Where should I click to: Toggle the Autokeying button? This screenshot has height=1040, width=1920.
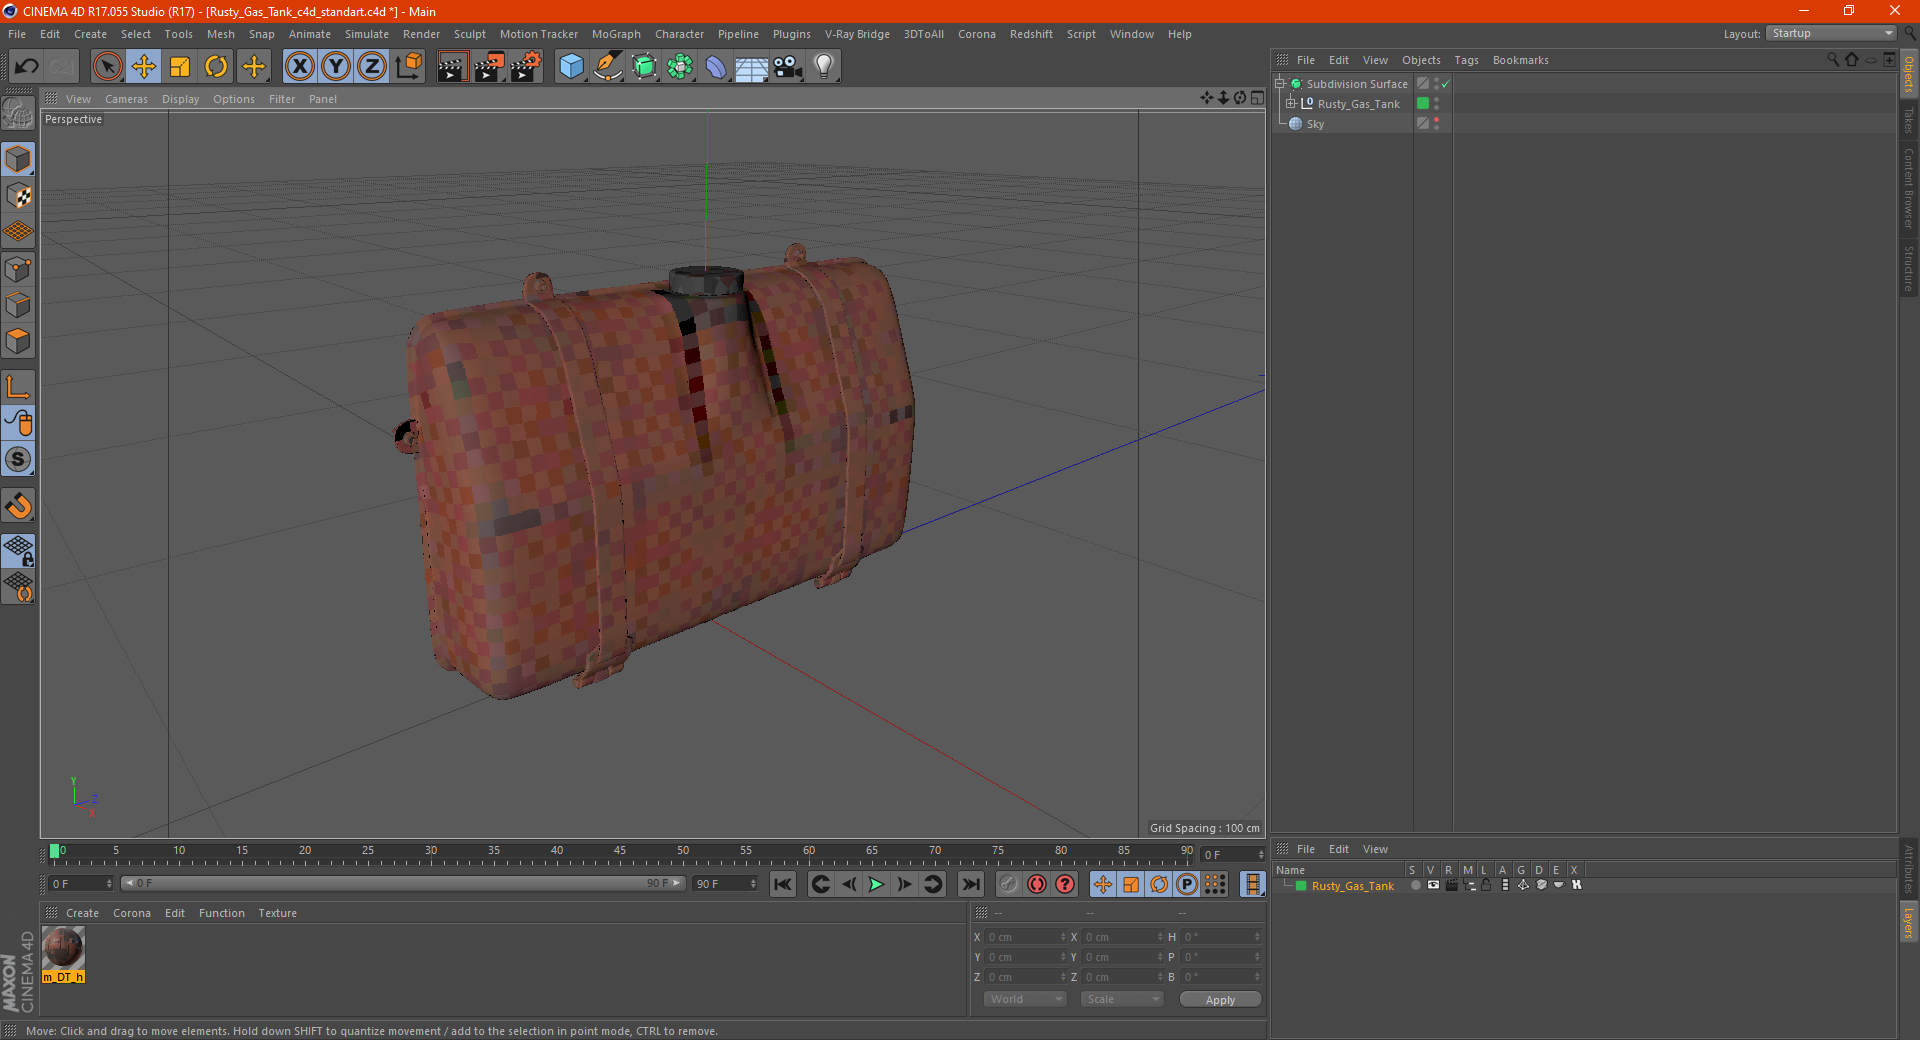tap(1037, 884)
